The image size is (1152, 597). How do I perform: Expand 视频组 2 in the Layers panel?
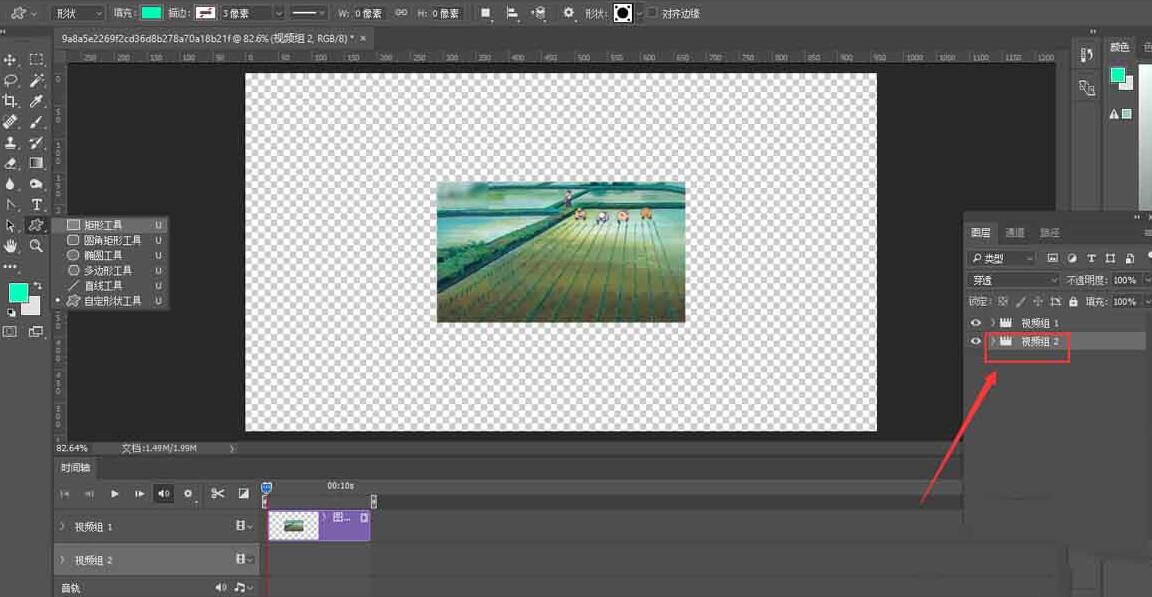pyautogui.click(x=993, y=341)
